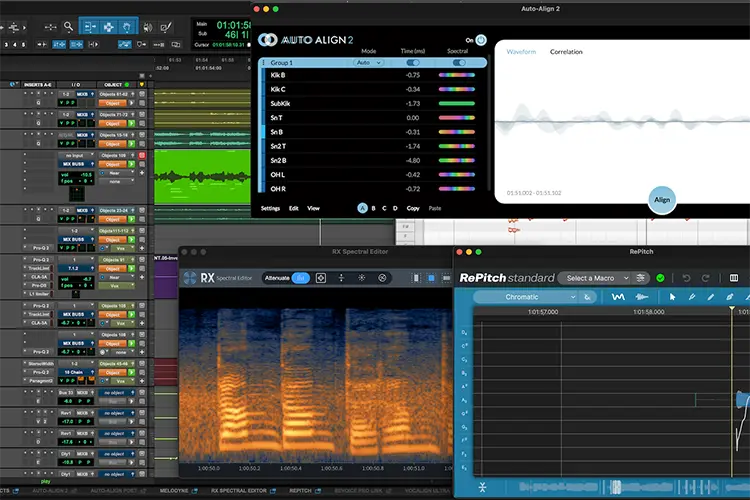Select the Pencil tool in Pro Tools toolbar

pyautogui.click(x=166, y=27)
